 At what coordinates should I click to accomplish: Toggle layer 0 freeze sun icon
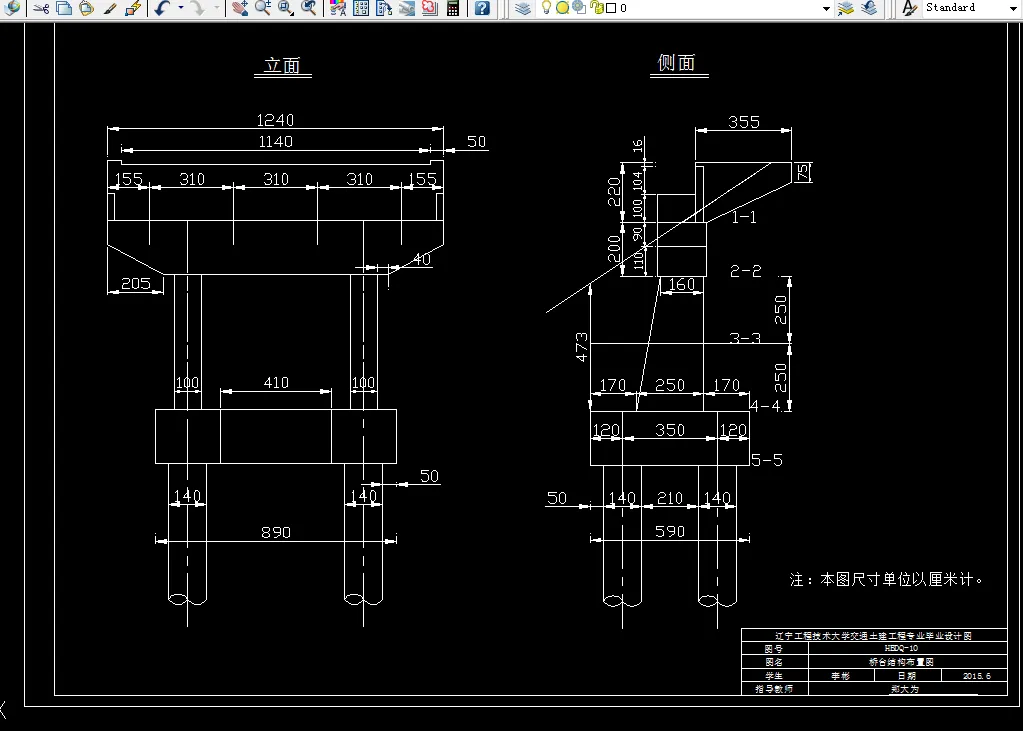(562, 8)
